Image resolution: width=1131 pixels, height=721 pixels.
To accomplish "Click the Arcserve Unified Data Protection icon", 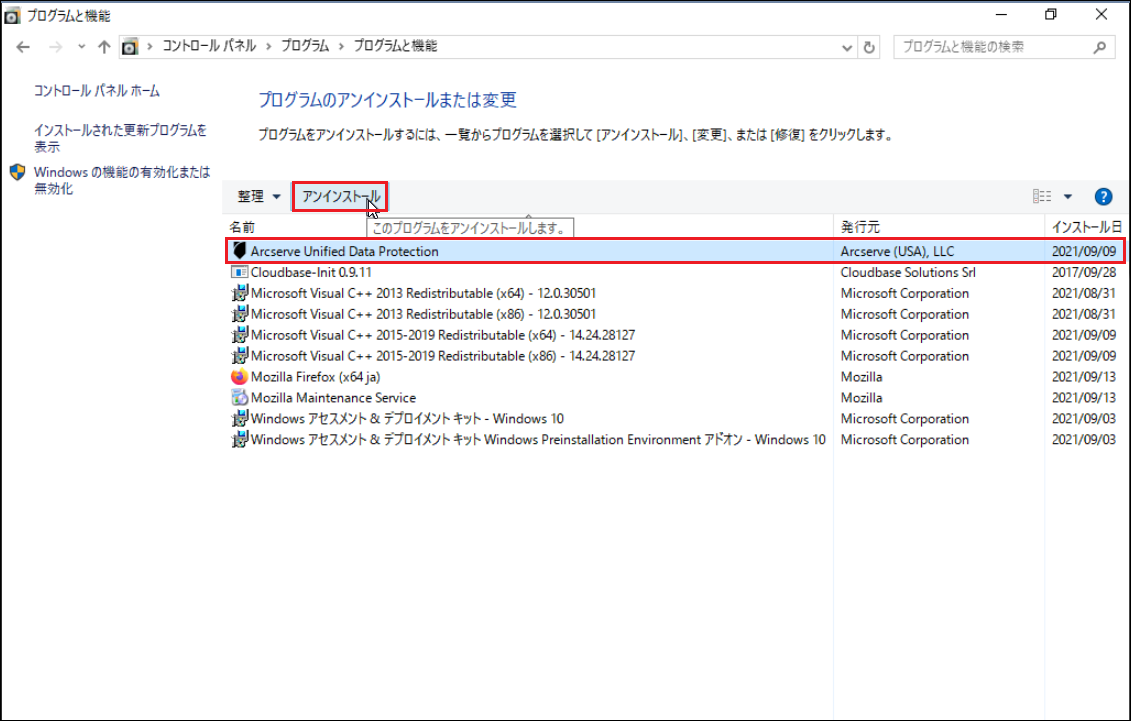I will 239,250.
